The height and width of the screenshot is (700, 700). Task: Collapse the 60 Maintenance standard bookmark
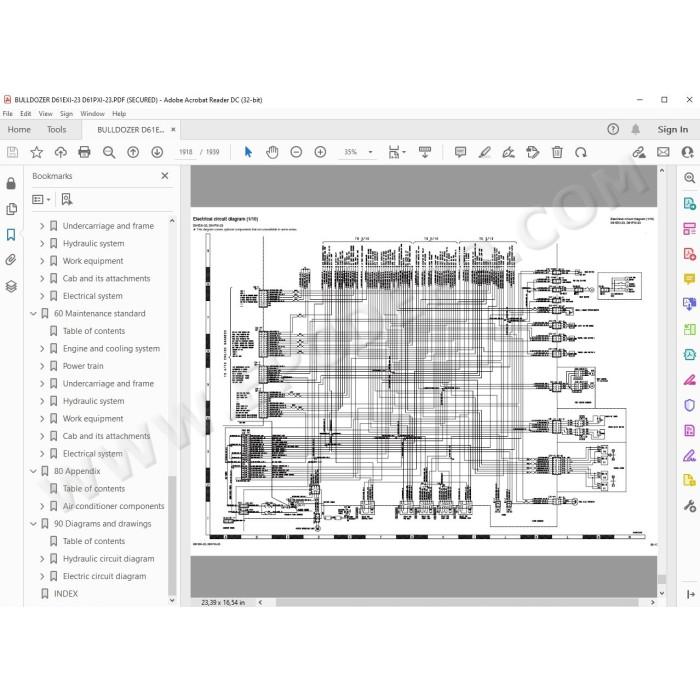pos(33,313)
